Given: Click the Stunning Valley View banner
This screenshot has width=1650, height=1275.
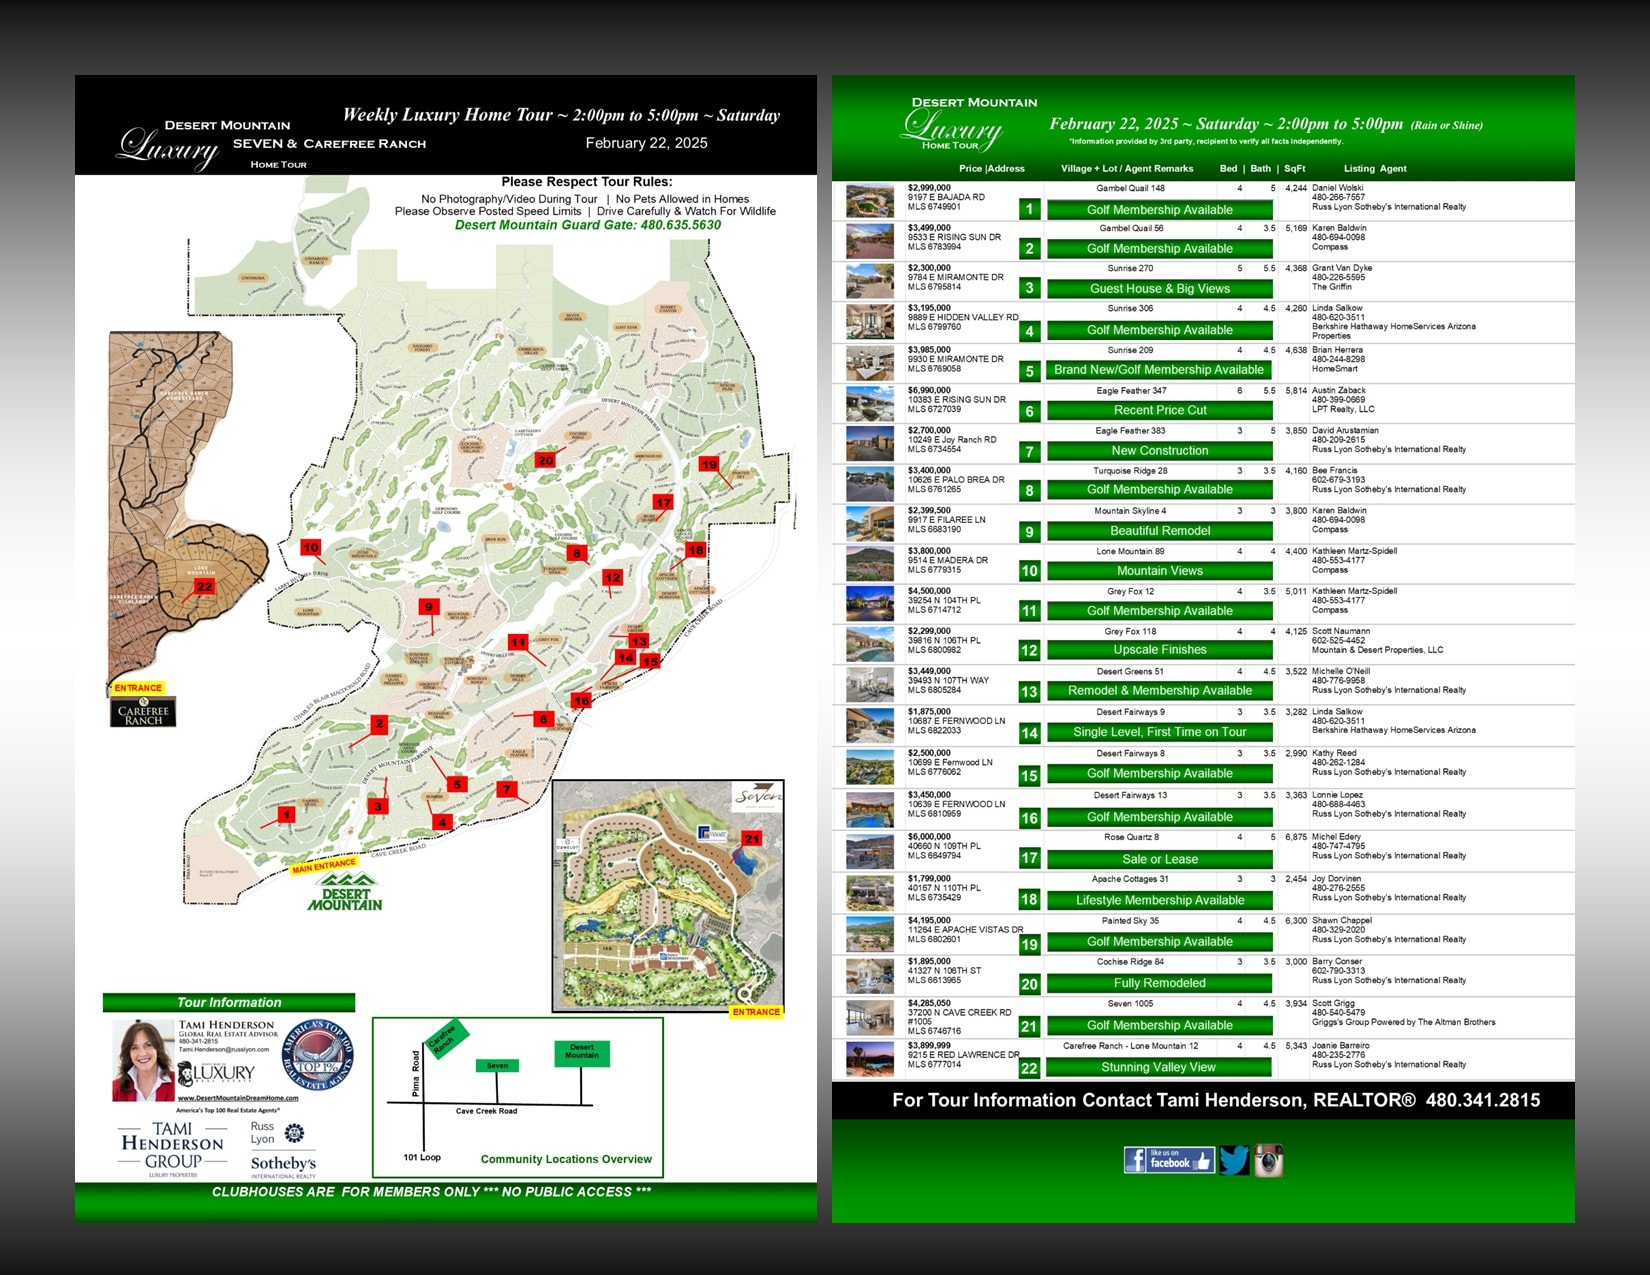Looking at the screenshot, I should point(1159,1067).
